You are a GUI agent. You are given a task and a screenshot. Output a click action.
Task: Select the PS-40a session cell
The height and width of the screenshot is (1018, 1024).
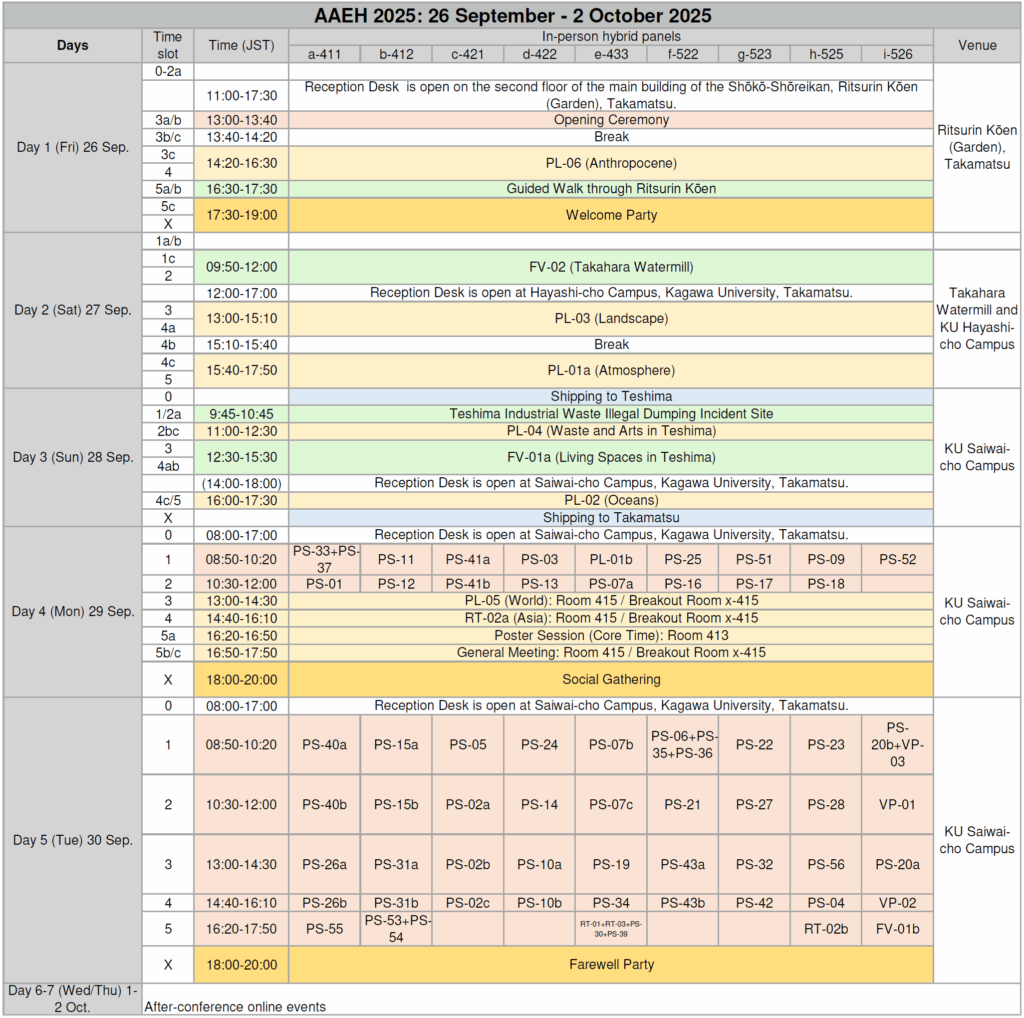click(324, 744)
